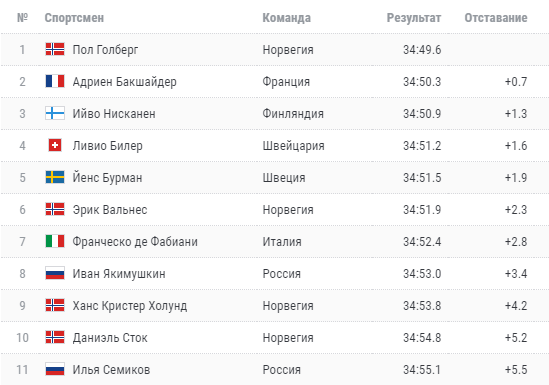Select the Команда column header
The height and width of the screenshot is (385, 549).
pyautogui.click(x=286, y=18)
